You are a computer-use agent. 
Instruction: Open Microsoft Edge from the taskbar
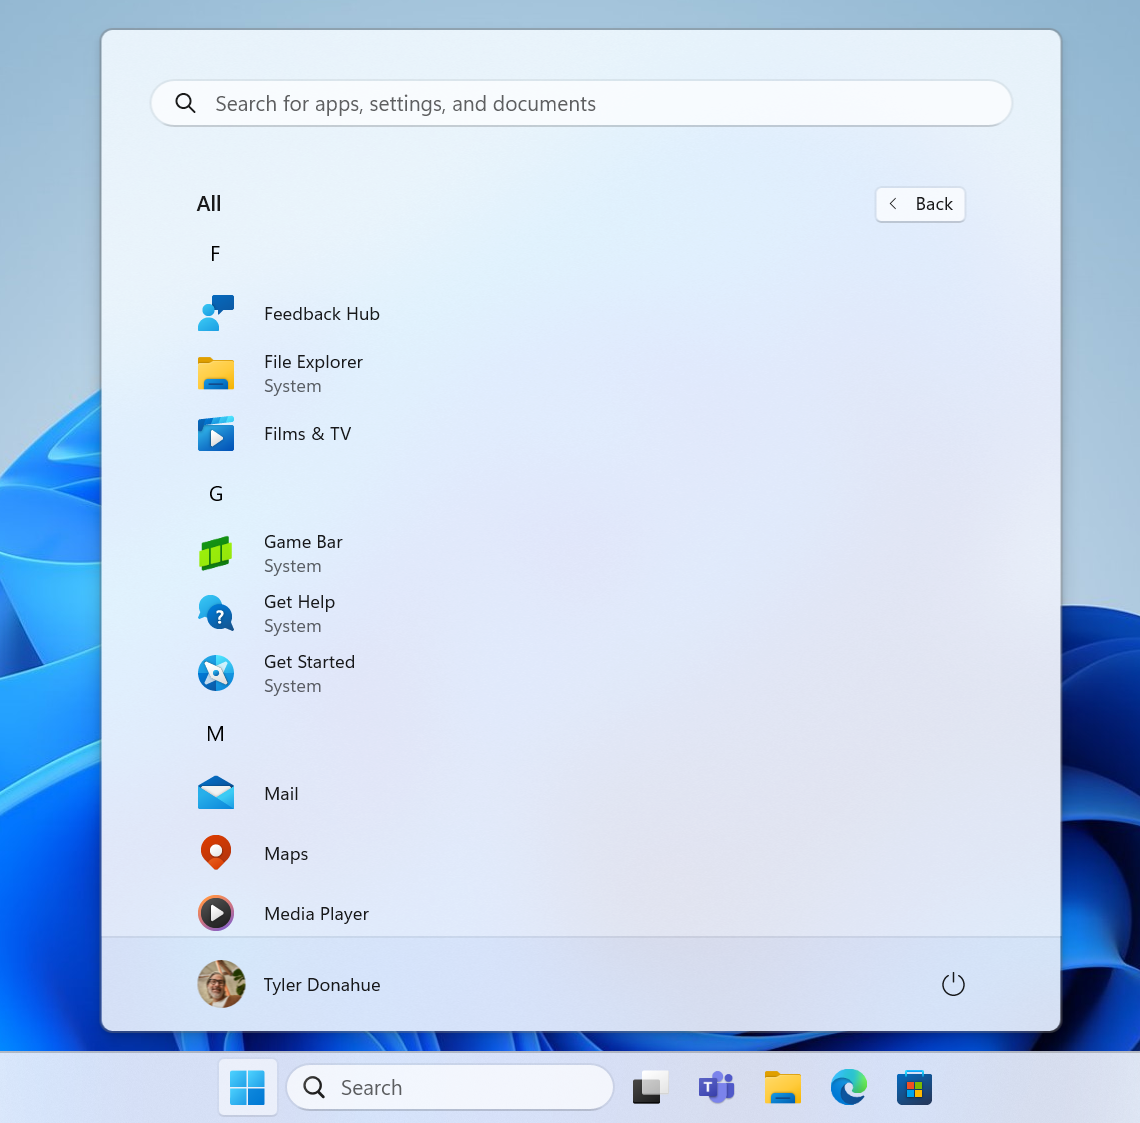pos(848,1087)
